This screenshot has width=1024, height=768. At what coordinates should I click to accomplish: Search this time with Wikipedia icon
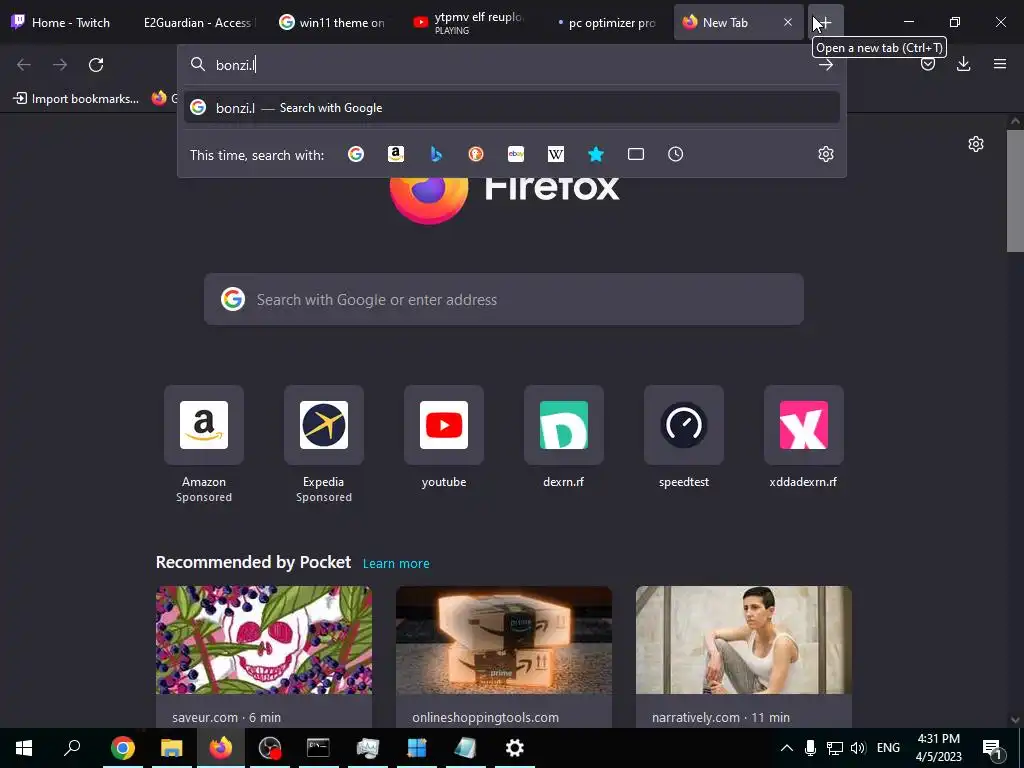[x=556, y=154]
